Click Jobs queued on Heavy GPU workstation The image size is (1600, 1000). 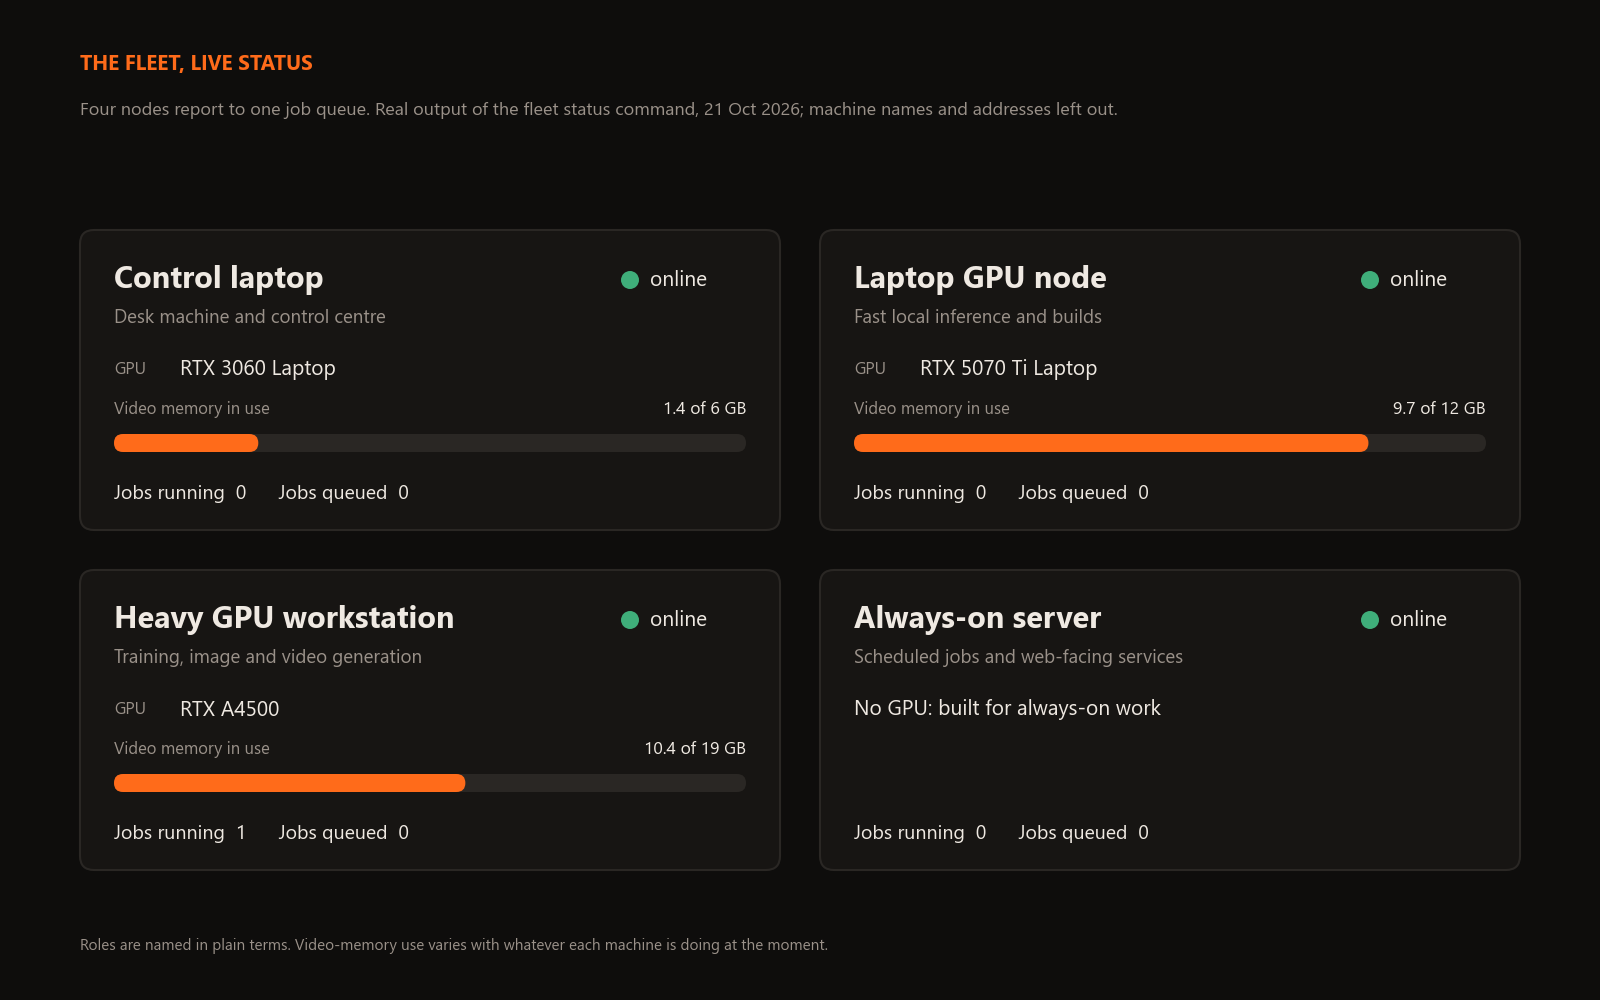pyautogui.click(x=344, y=833)
